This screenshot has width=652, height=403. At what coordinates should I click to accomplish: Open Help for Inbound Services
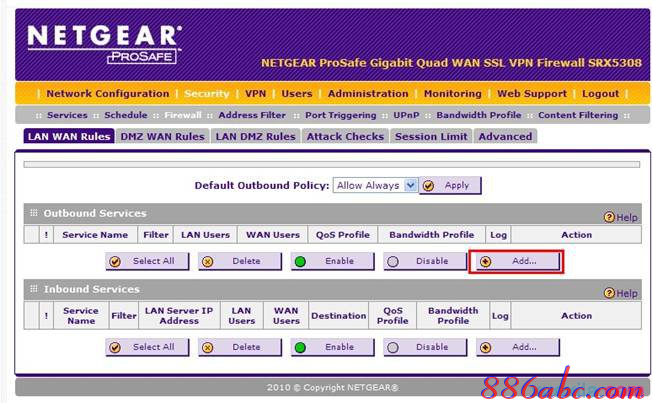click(x=621, y=293)
